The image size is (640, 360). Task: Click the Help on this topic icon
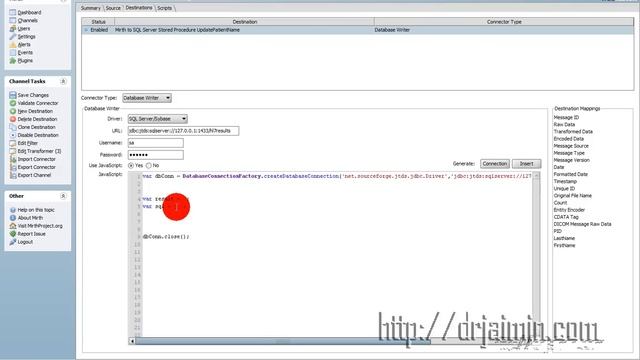point(13,210)
